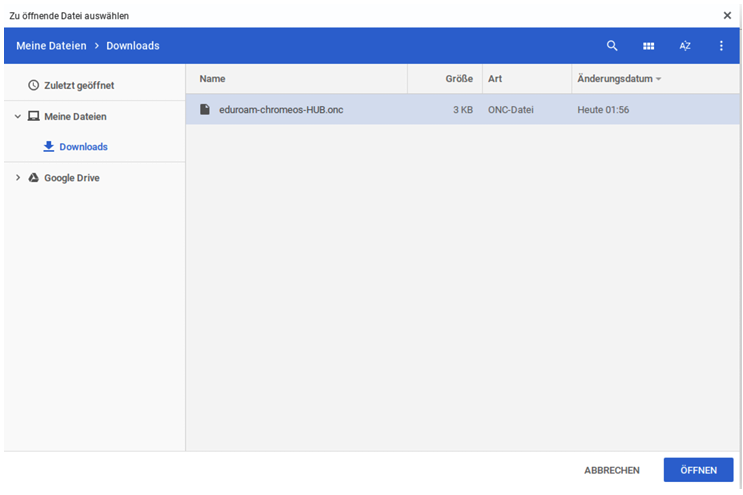Expand the Google Drive tree
Screen dimensions: 743x495
tap(18, 178)
